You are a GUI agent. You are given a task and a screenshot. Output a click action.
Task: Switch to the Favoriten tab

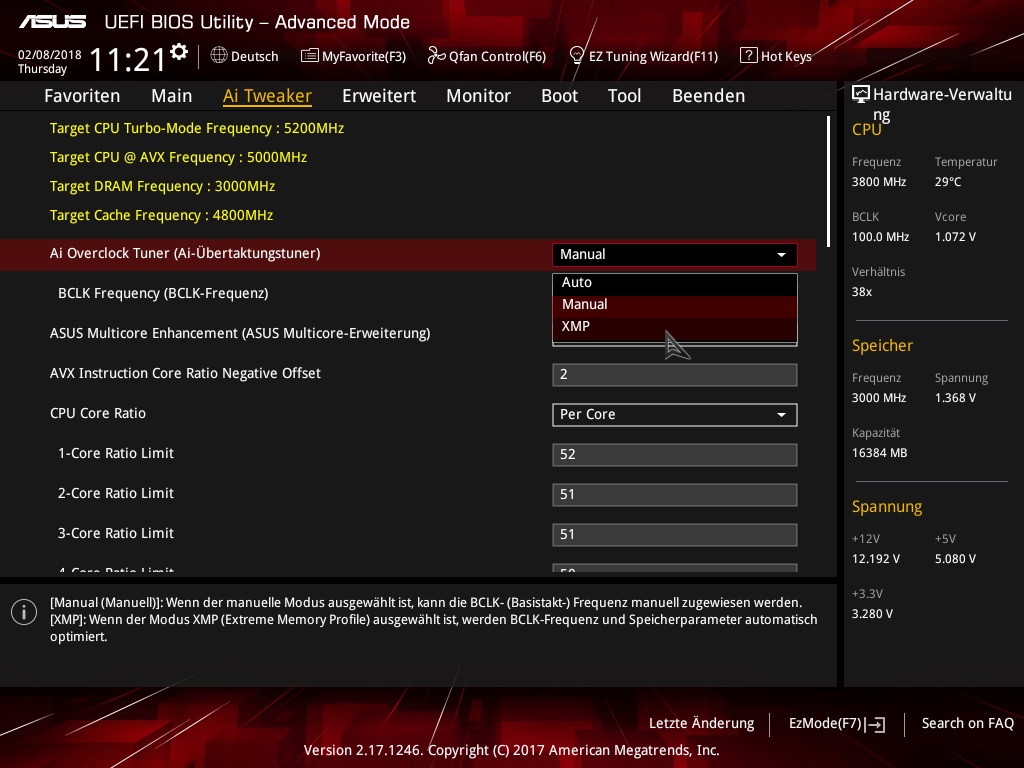click(x=82, y=96)
